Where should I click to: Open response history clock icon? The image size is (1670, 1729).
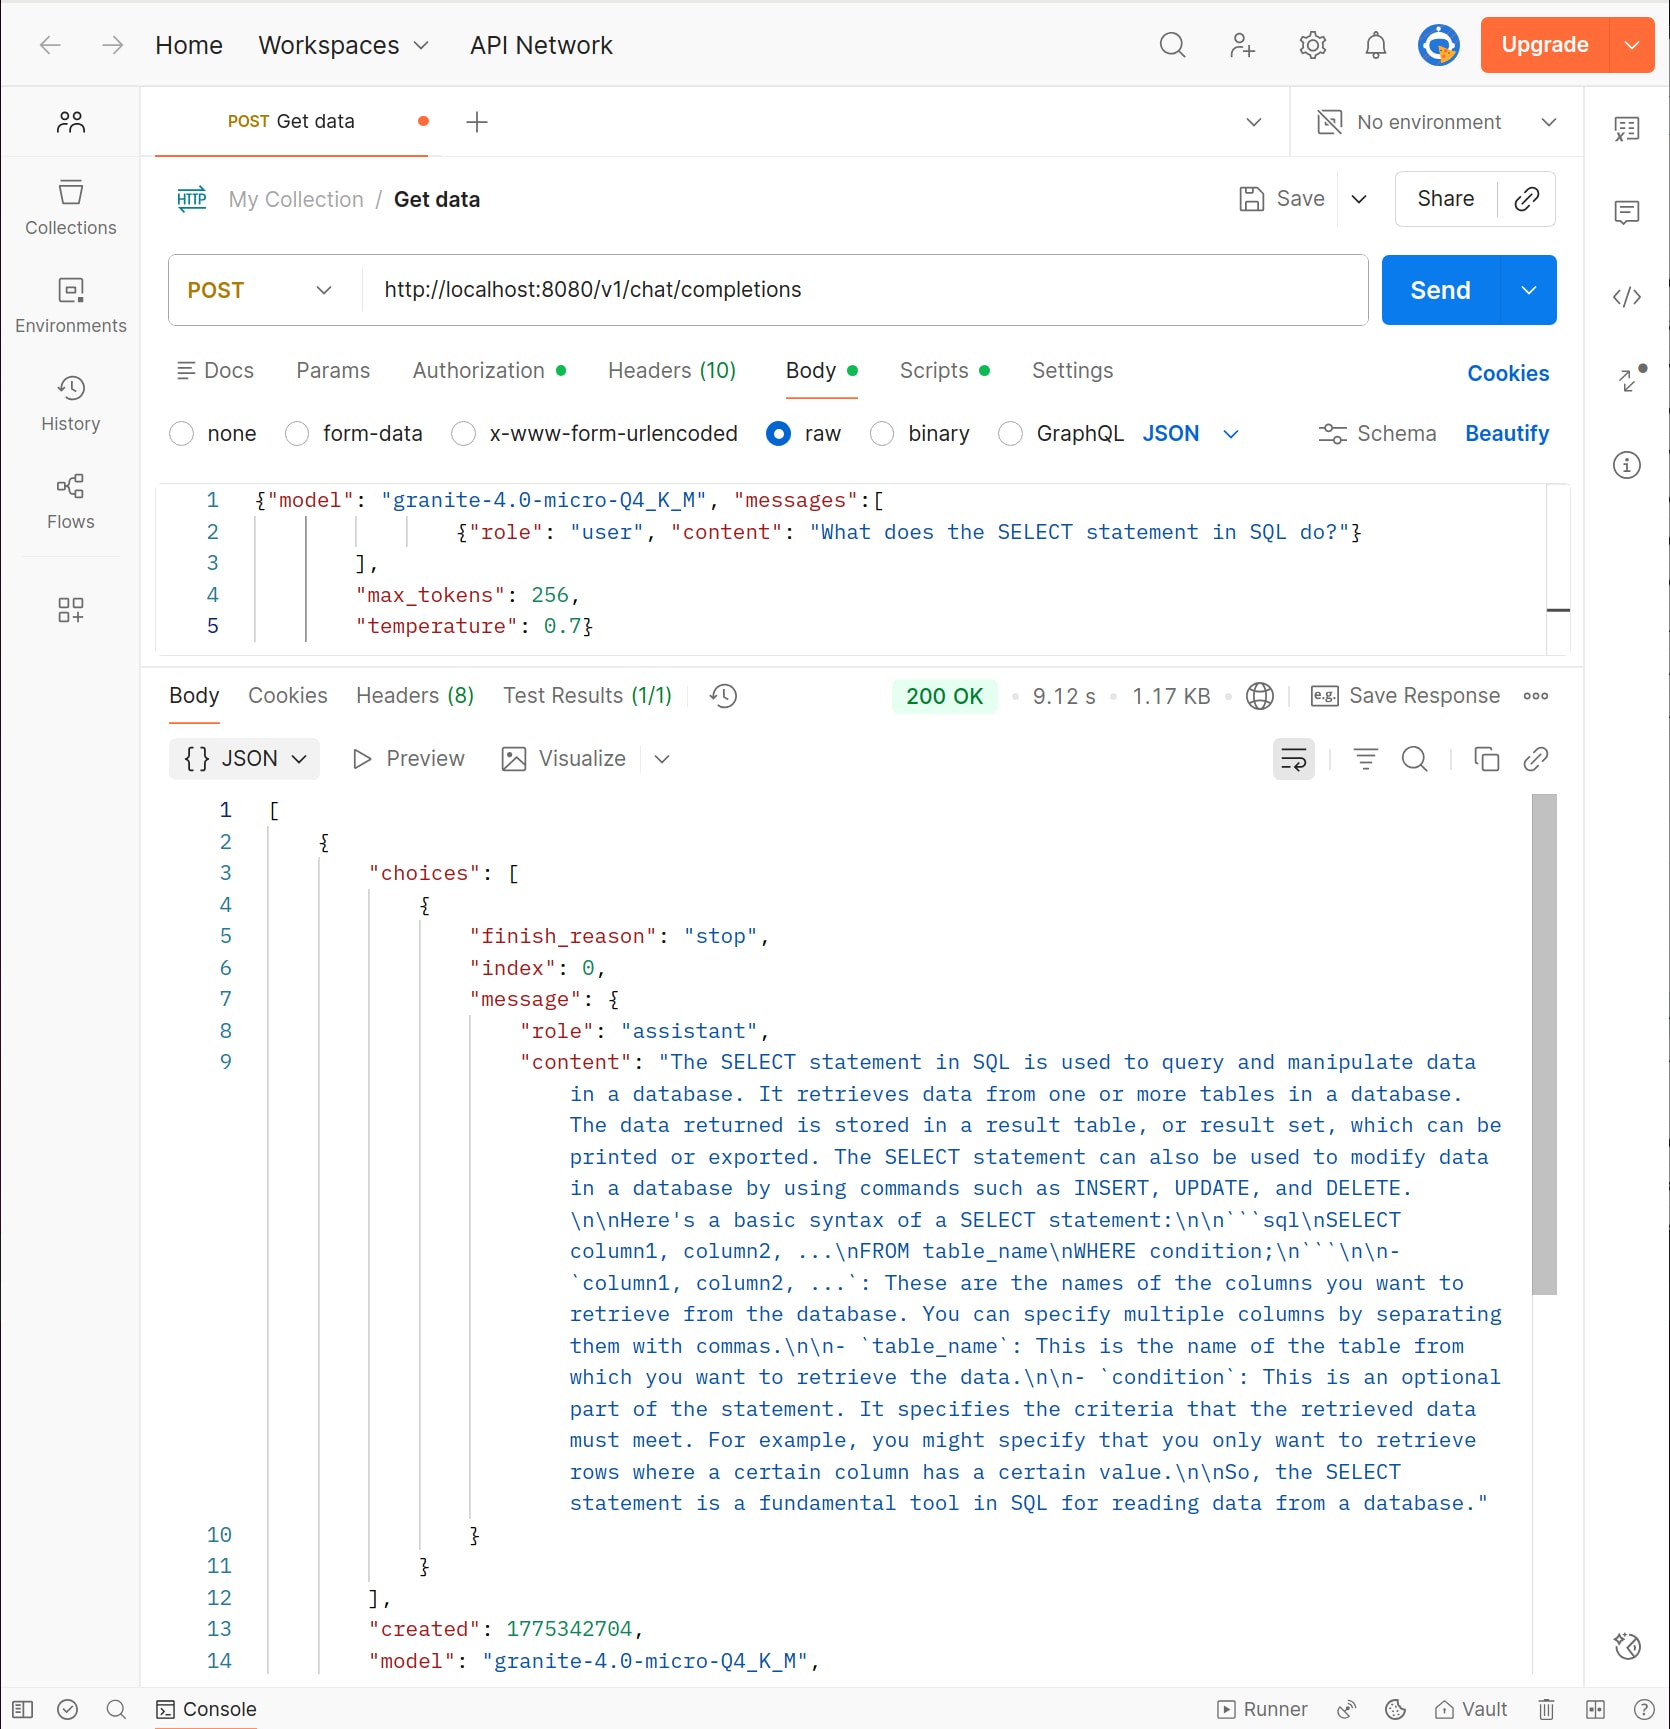723,696
